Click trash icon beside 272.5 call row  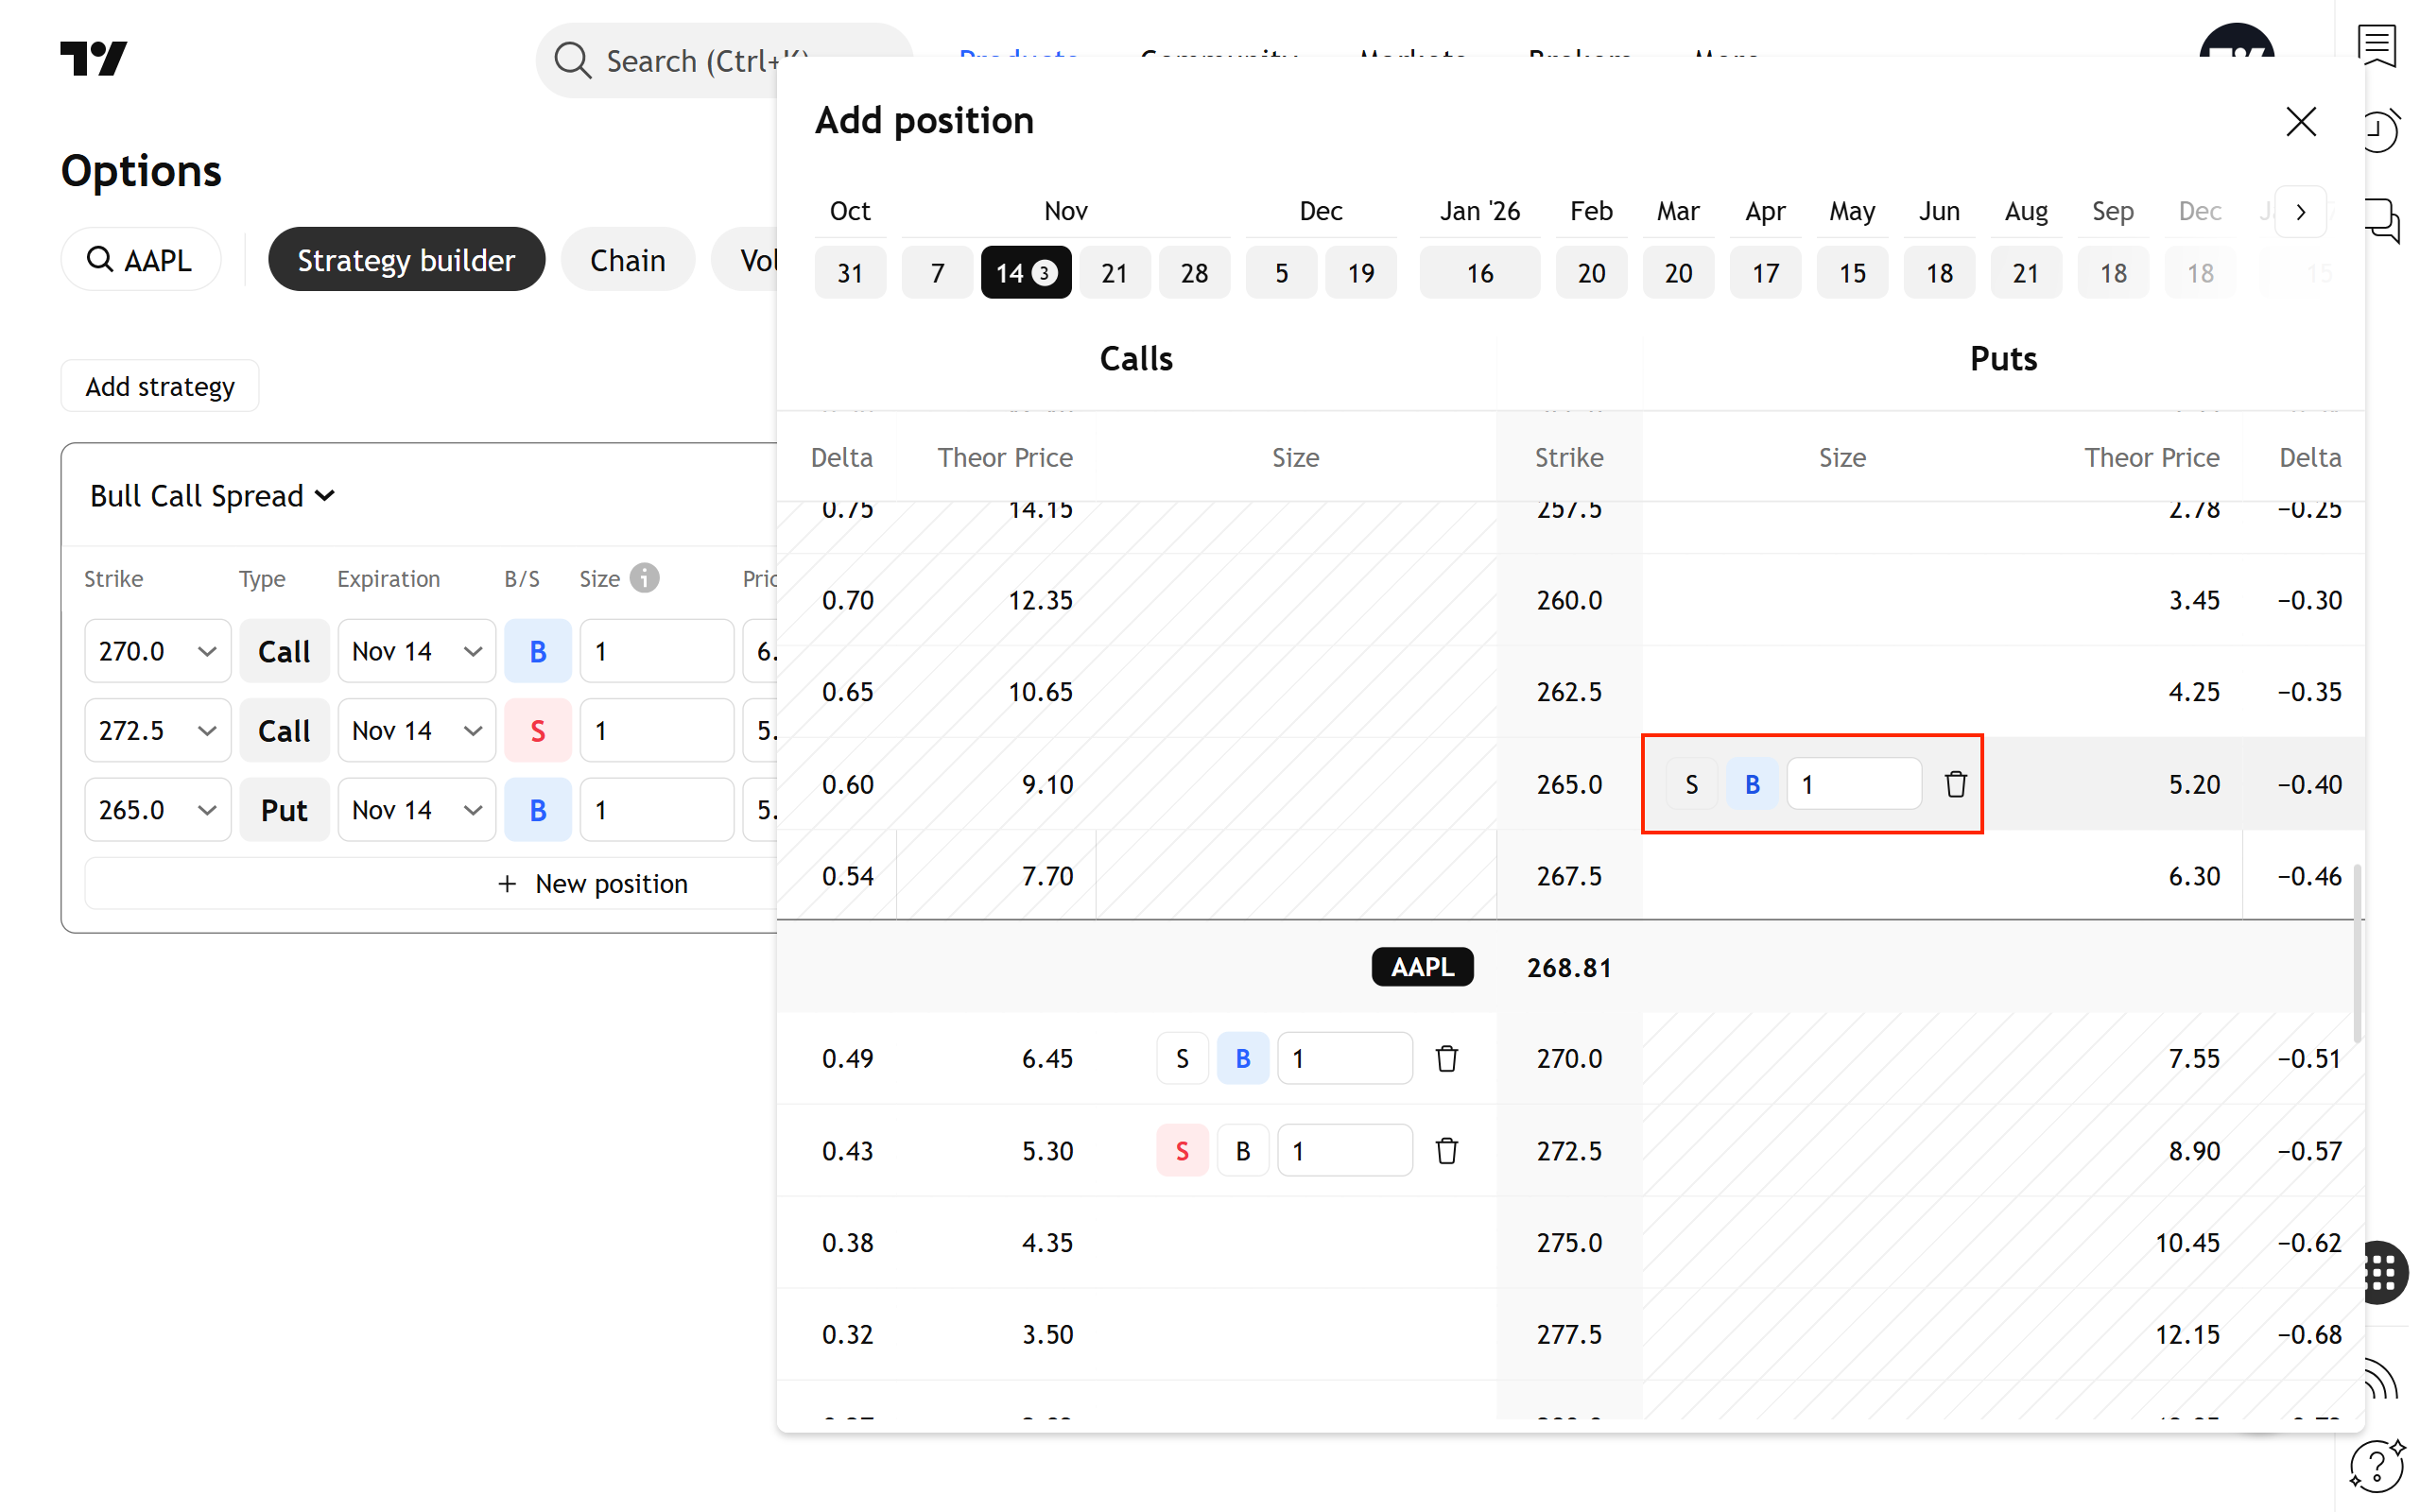pos(1446,1151)
